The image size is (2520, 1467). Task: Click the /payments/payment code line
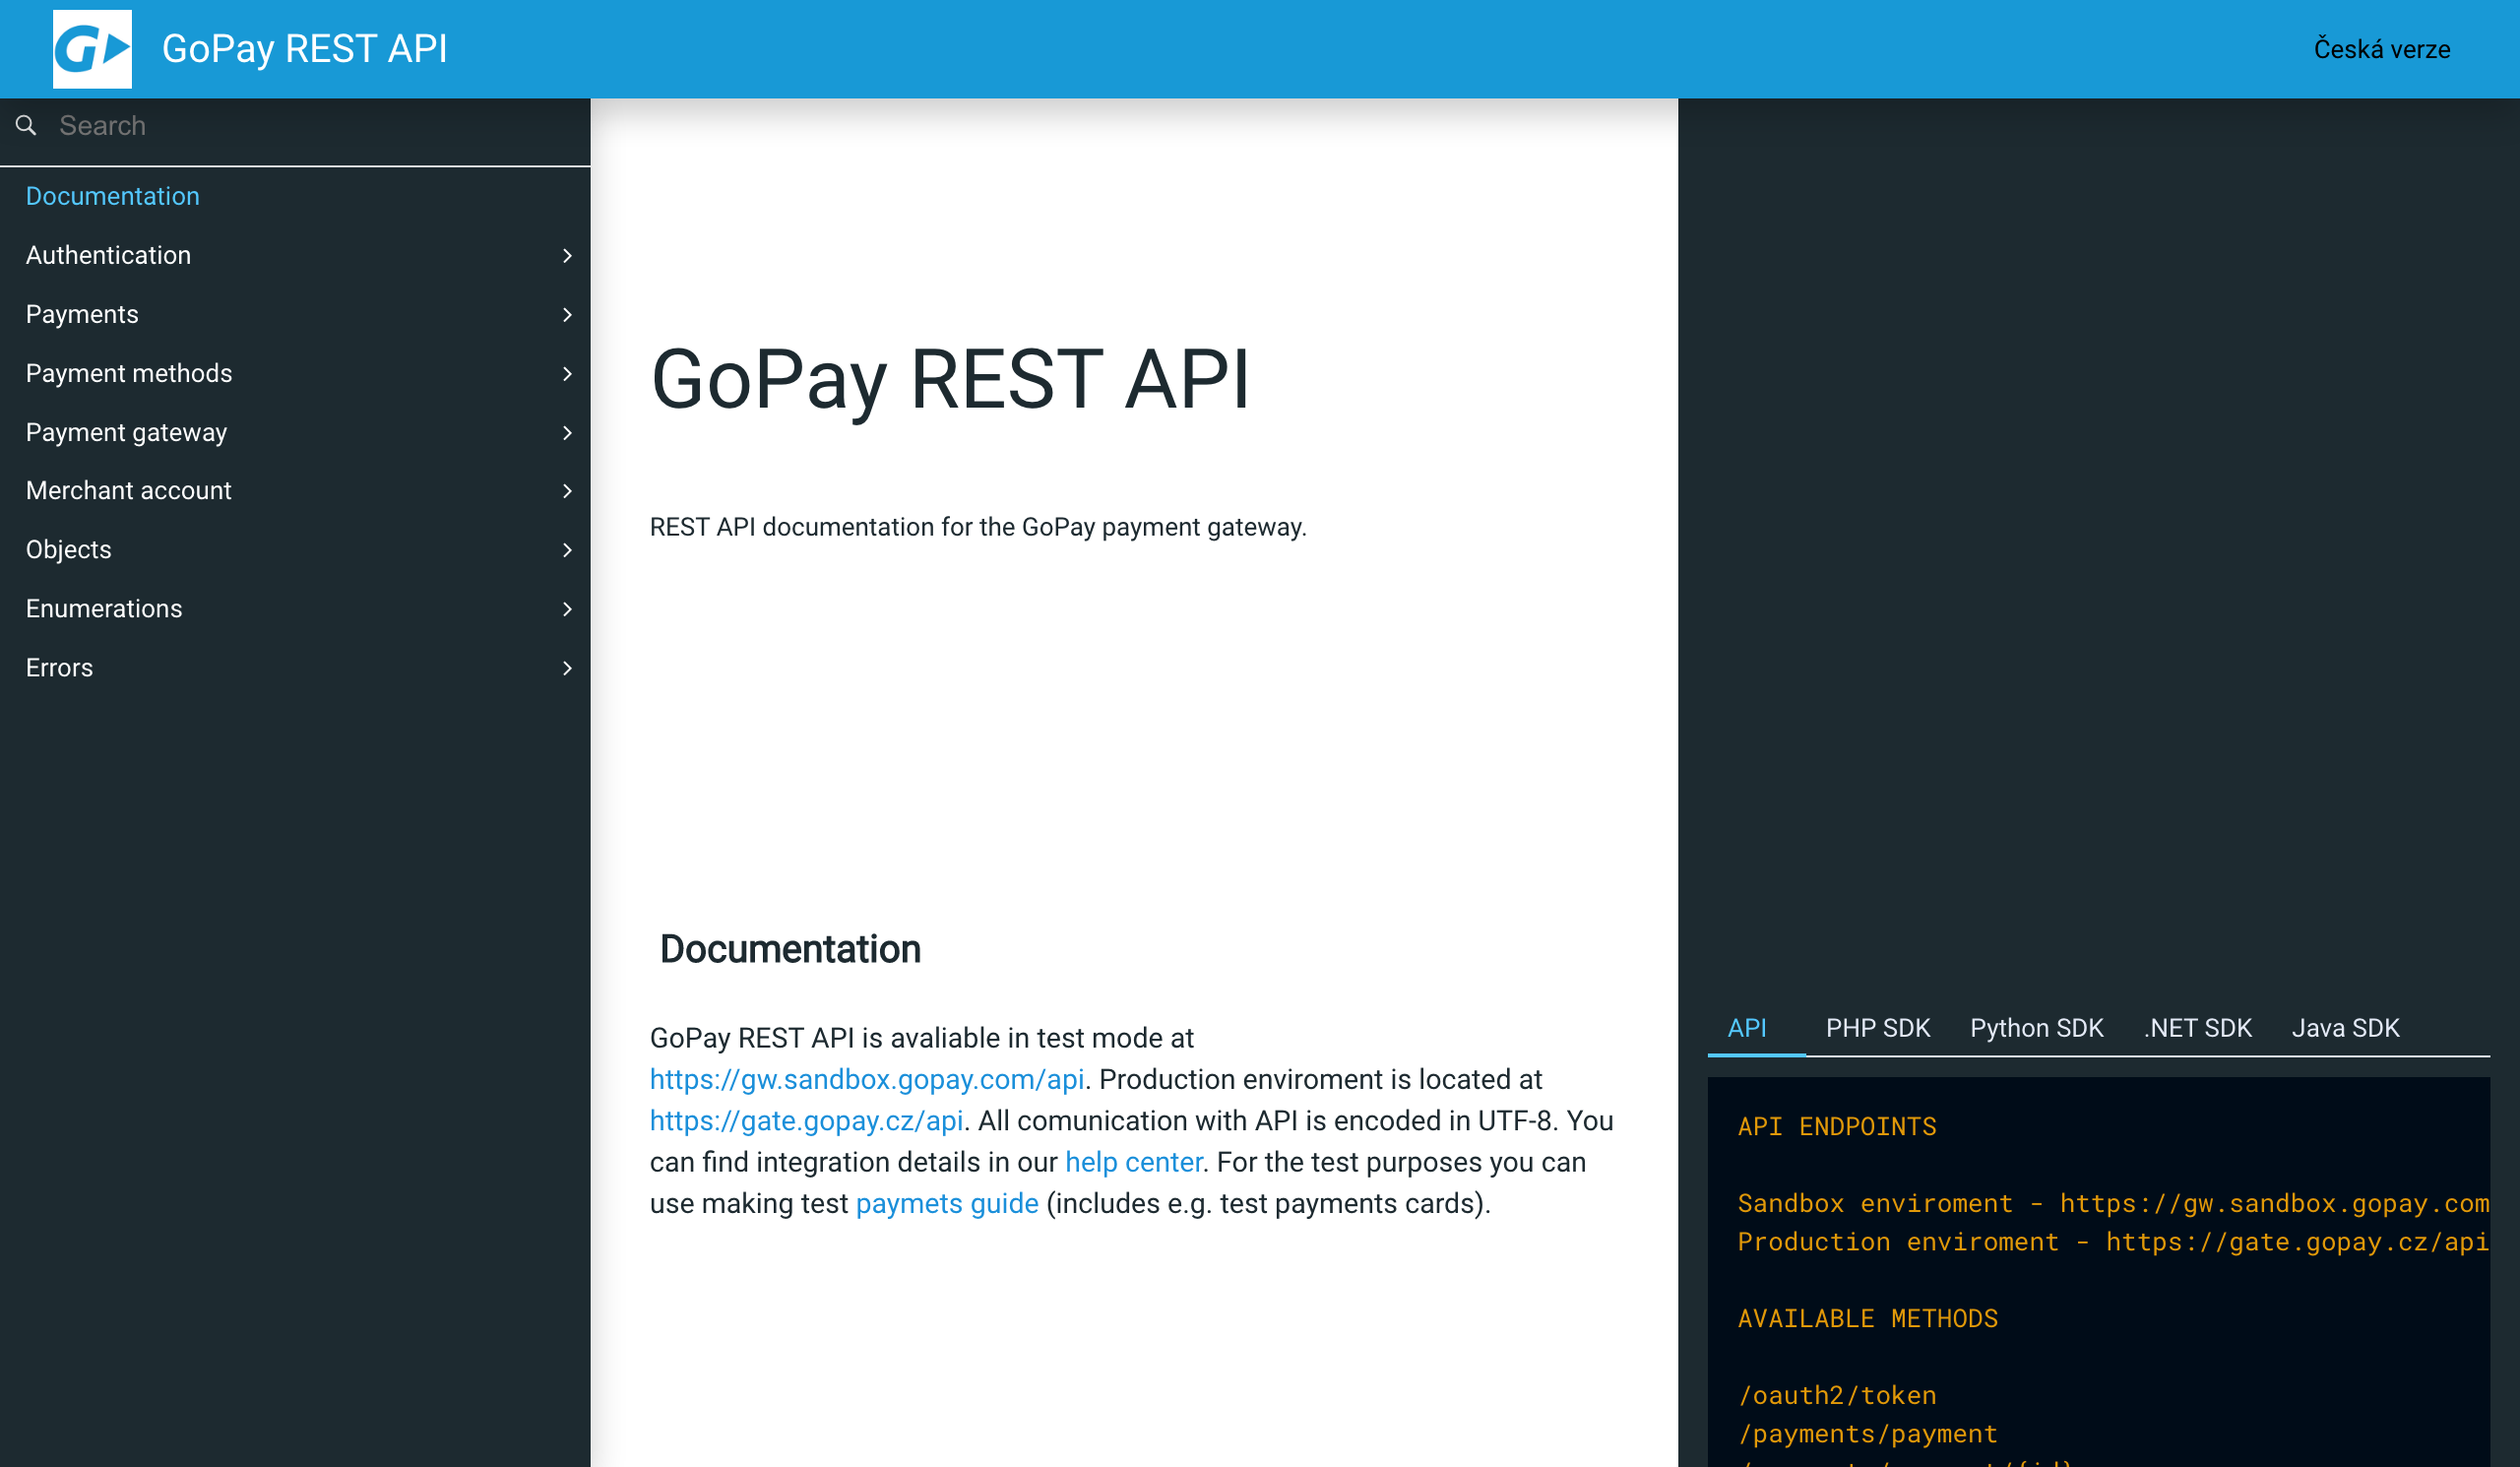(x=1867, y=1434)
